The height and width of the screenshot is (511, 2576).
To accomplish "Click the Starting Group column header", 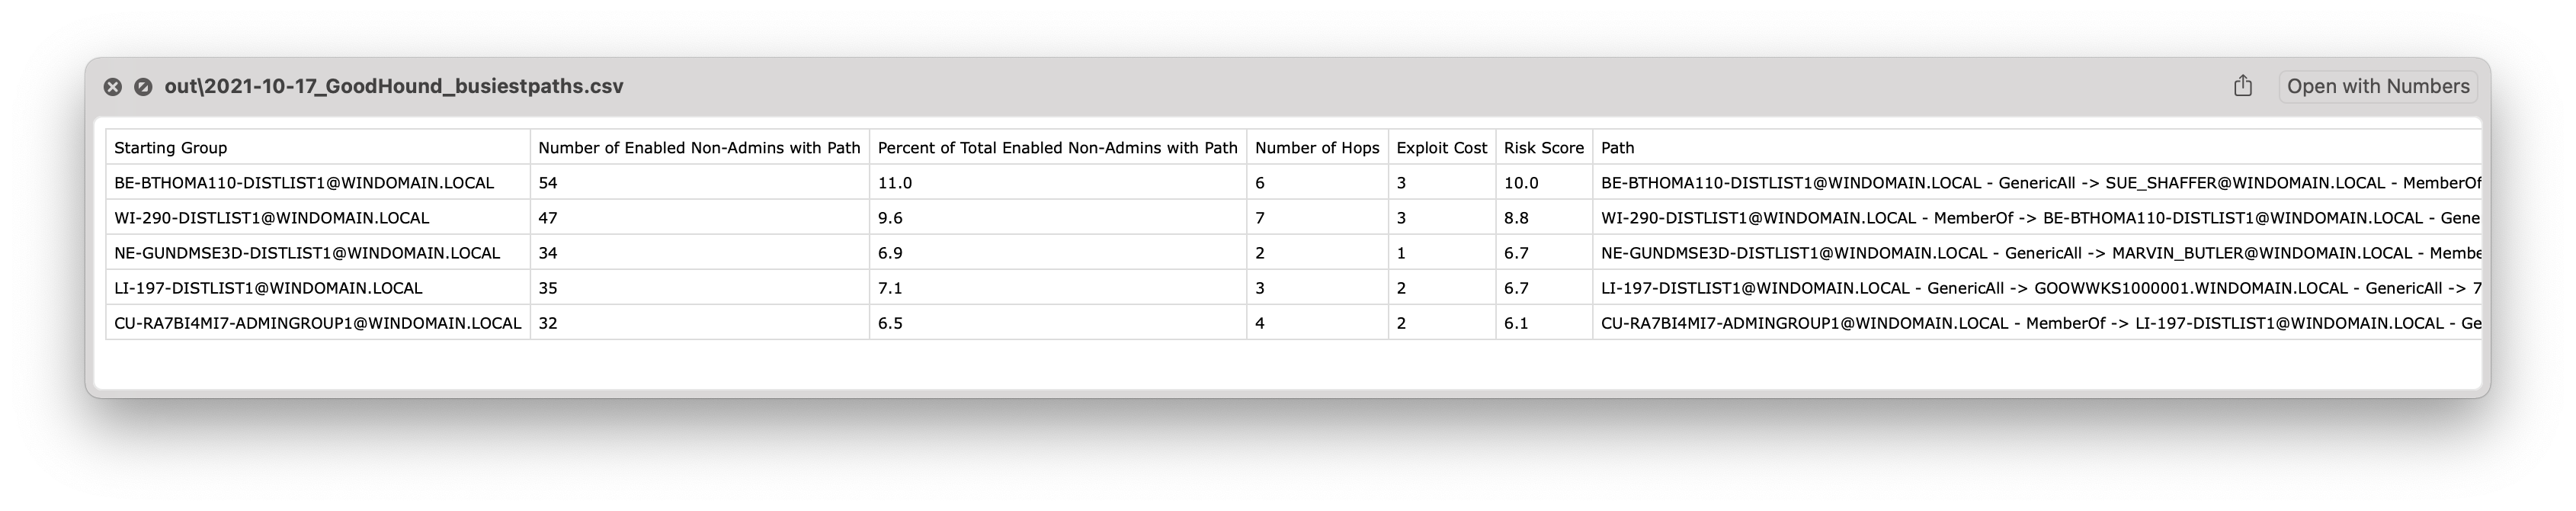I will [171, 148].
